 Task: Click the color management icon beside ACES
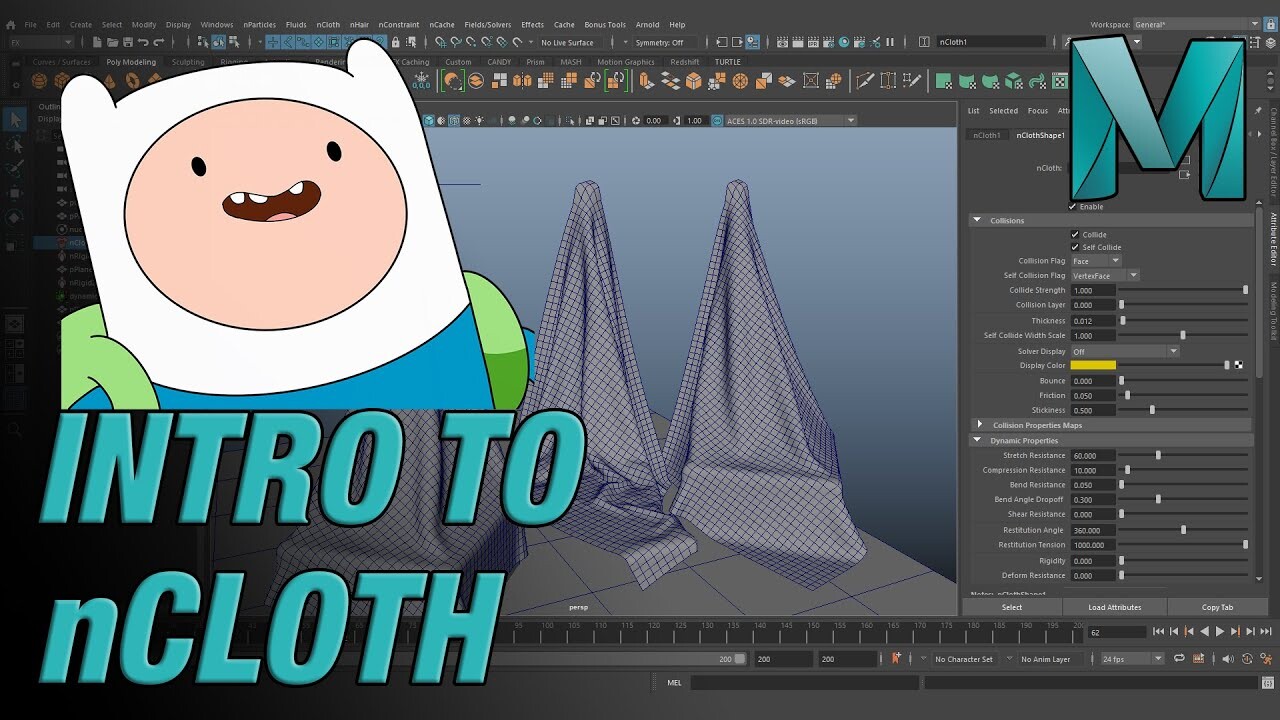coord(717,121)
